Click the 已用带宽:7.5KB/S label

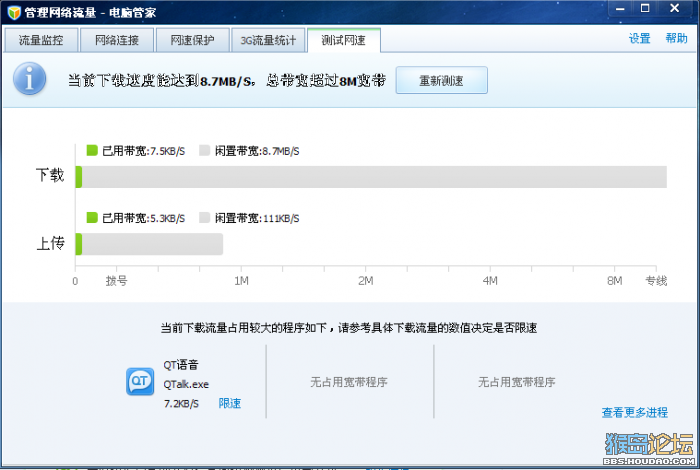pos(144,151)
